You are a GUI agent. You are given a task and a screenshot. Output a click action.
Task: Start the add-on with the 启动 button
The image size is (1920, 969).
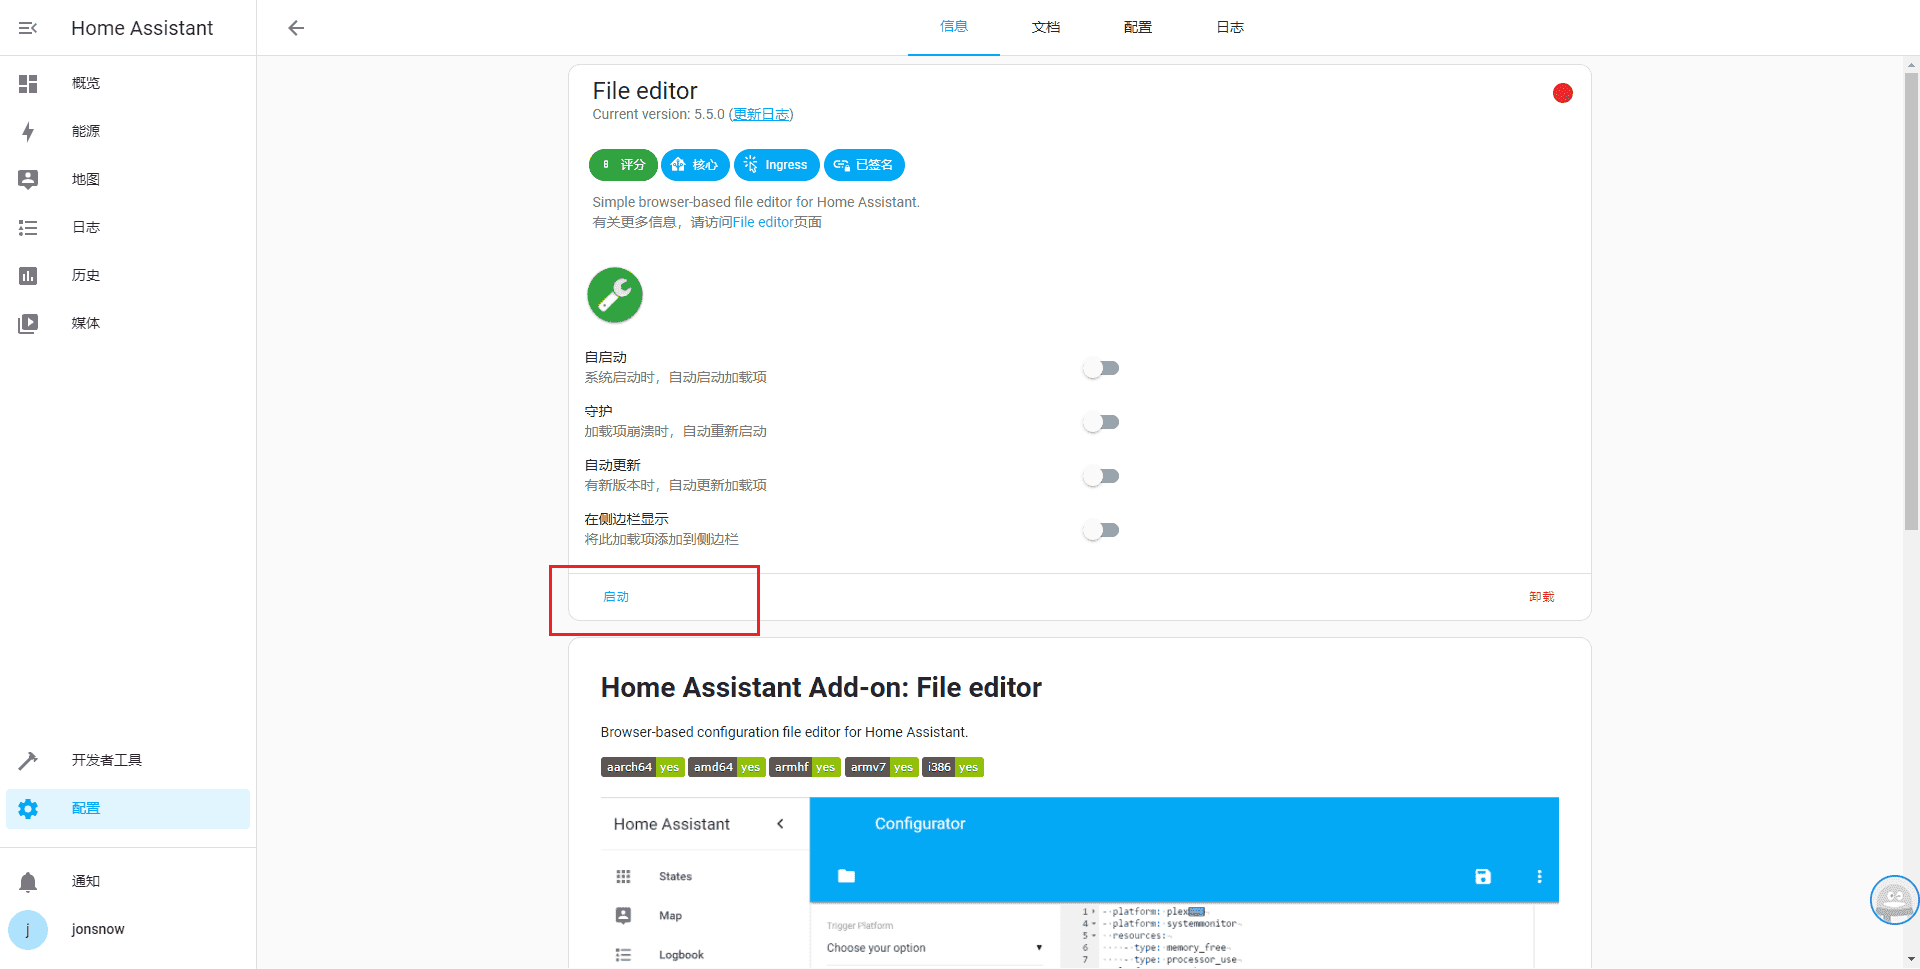tap(616, 596)
